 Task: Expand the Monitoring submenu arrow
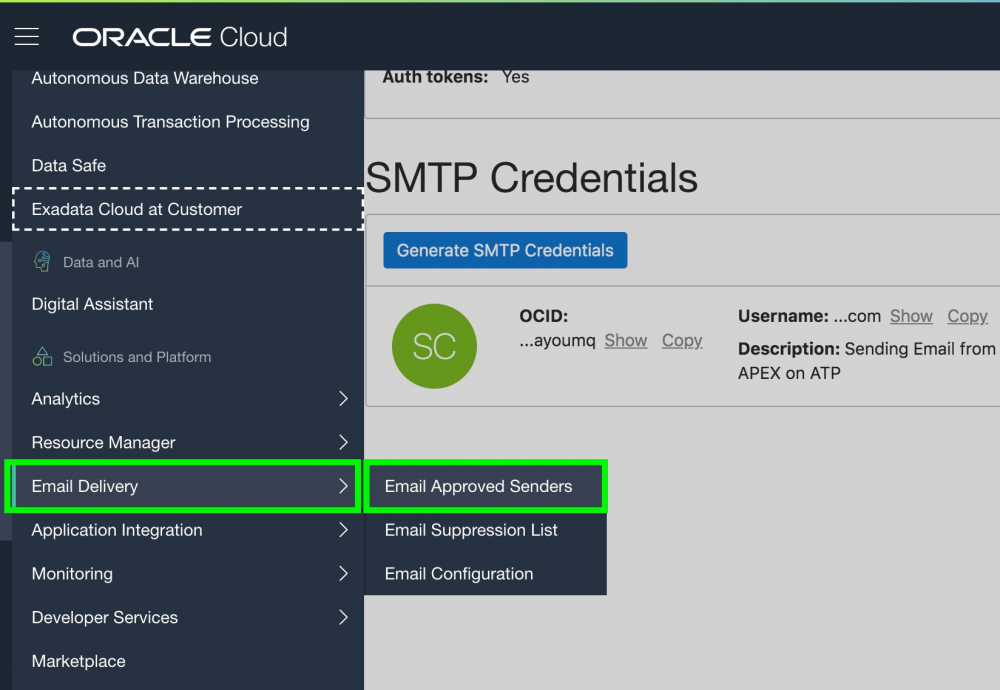coord(343,574)
